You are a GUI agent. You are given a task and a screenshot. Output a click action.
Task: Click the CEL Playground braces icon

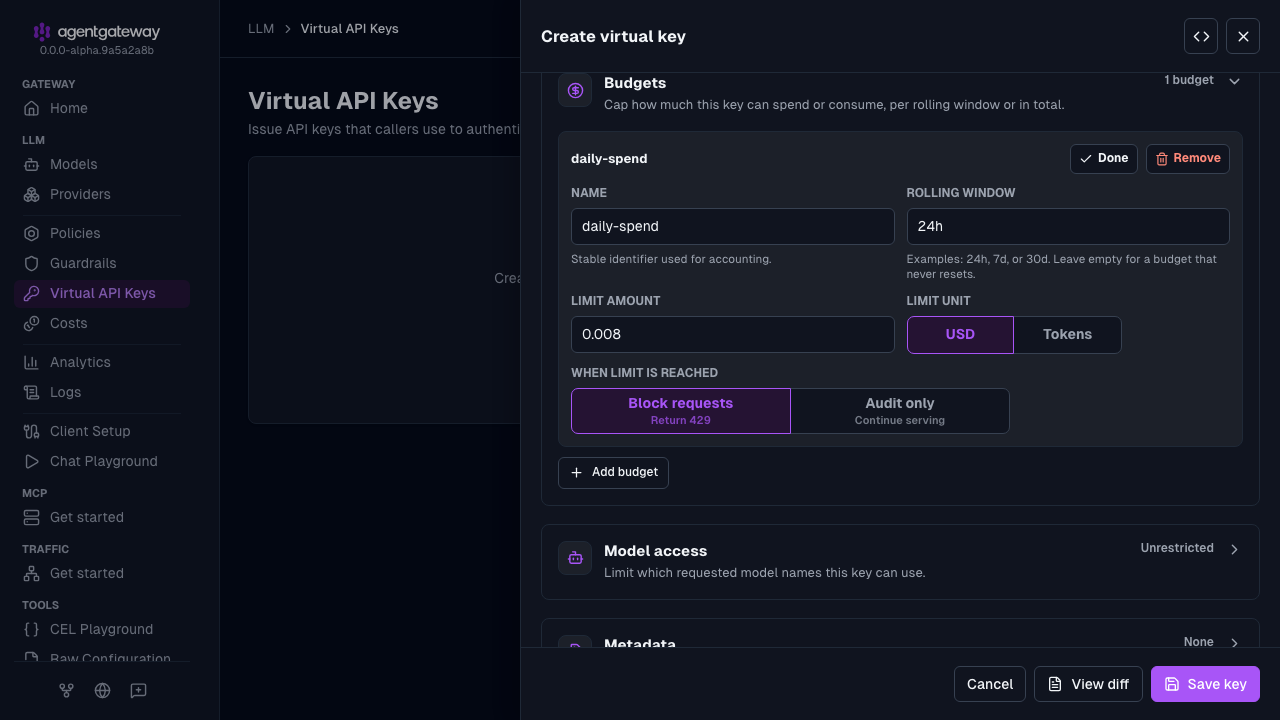32,629
